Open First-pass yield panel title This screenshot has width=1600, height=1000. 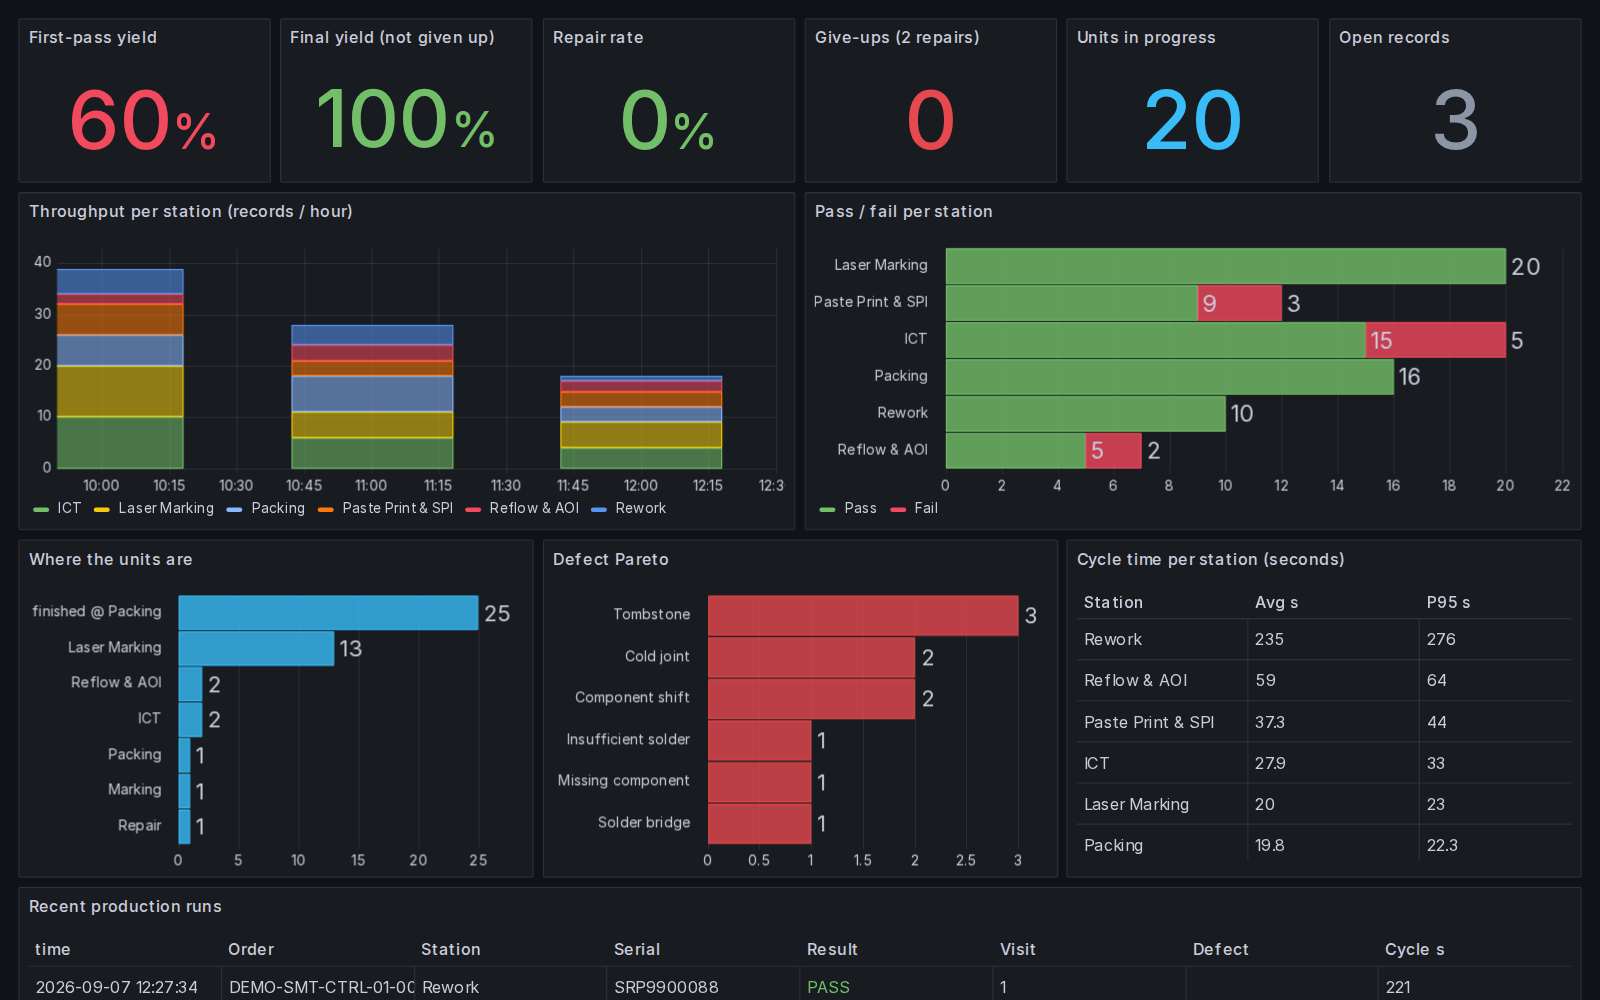(93, 37)
